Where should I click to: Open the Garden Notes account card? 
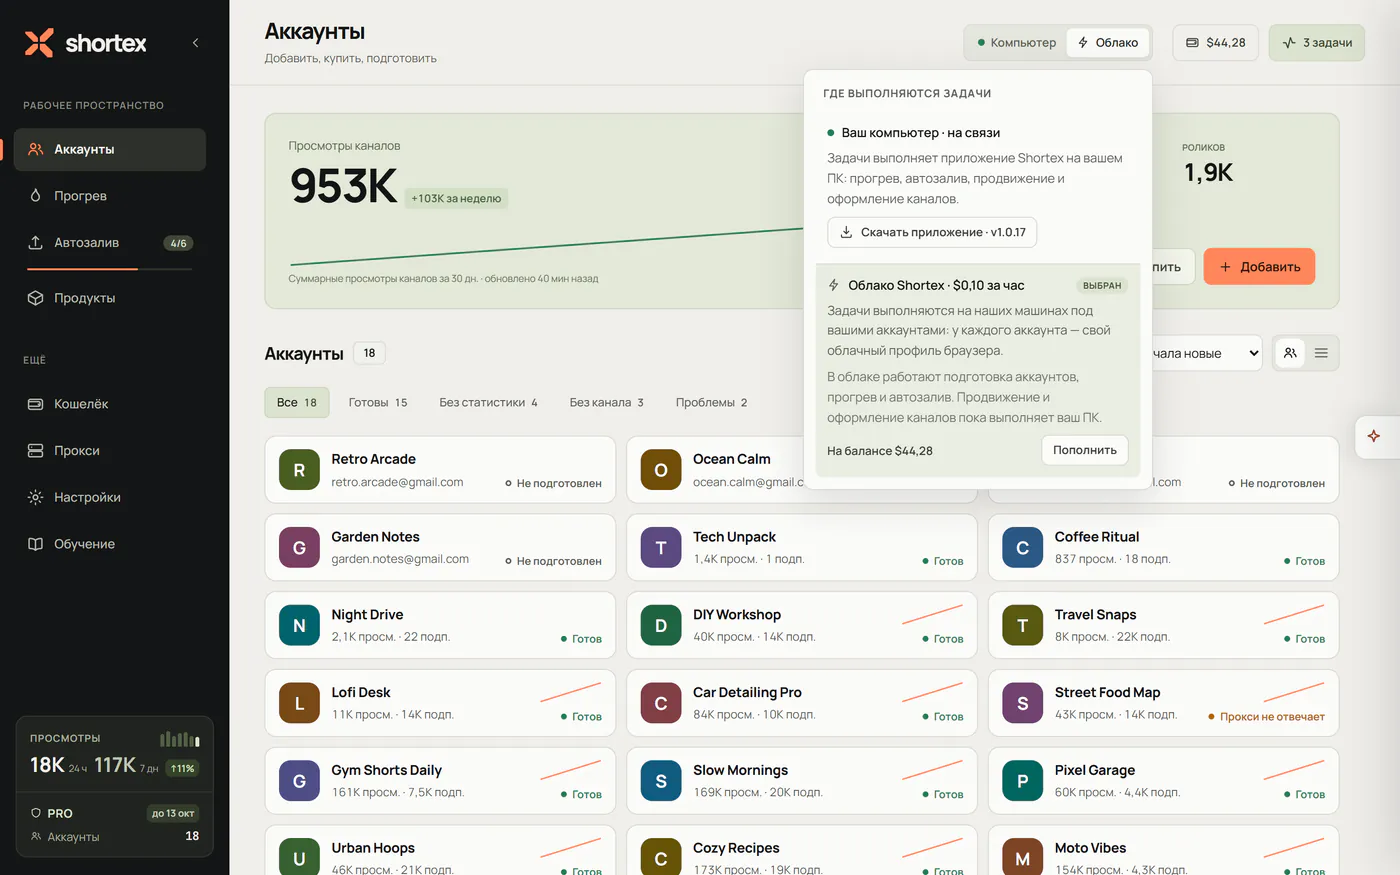tap(440, 547)
